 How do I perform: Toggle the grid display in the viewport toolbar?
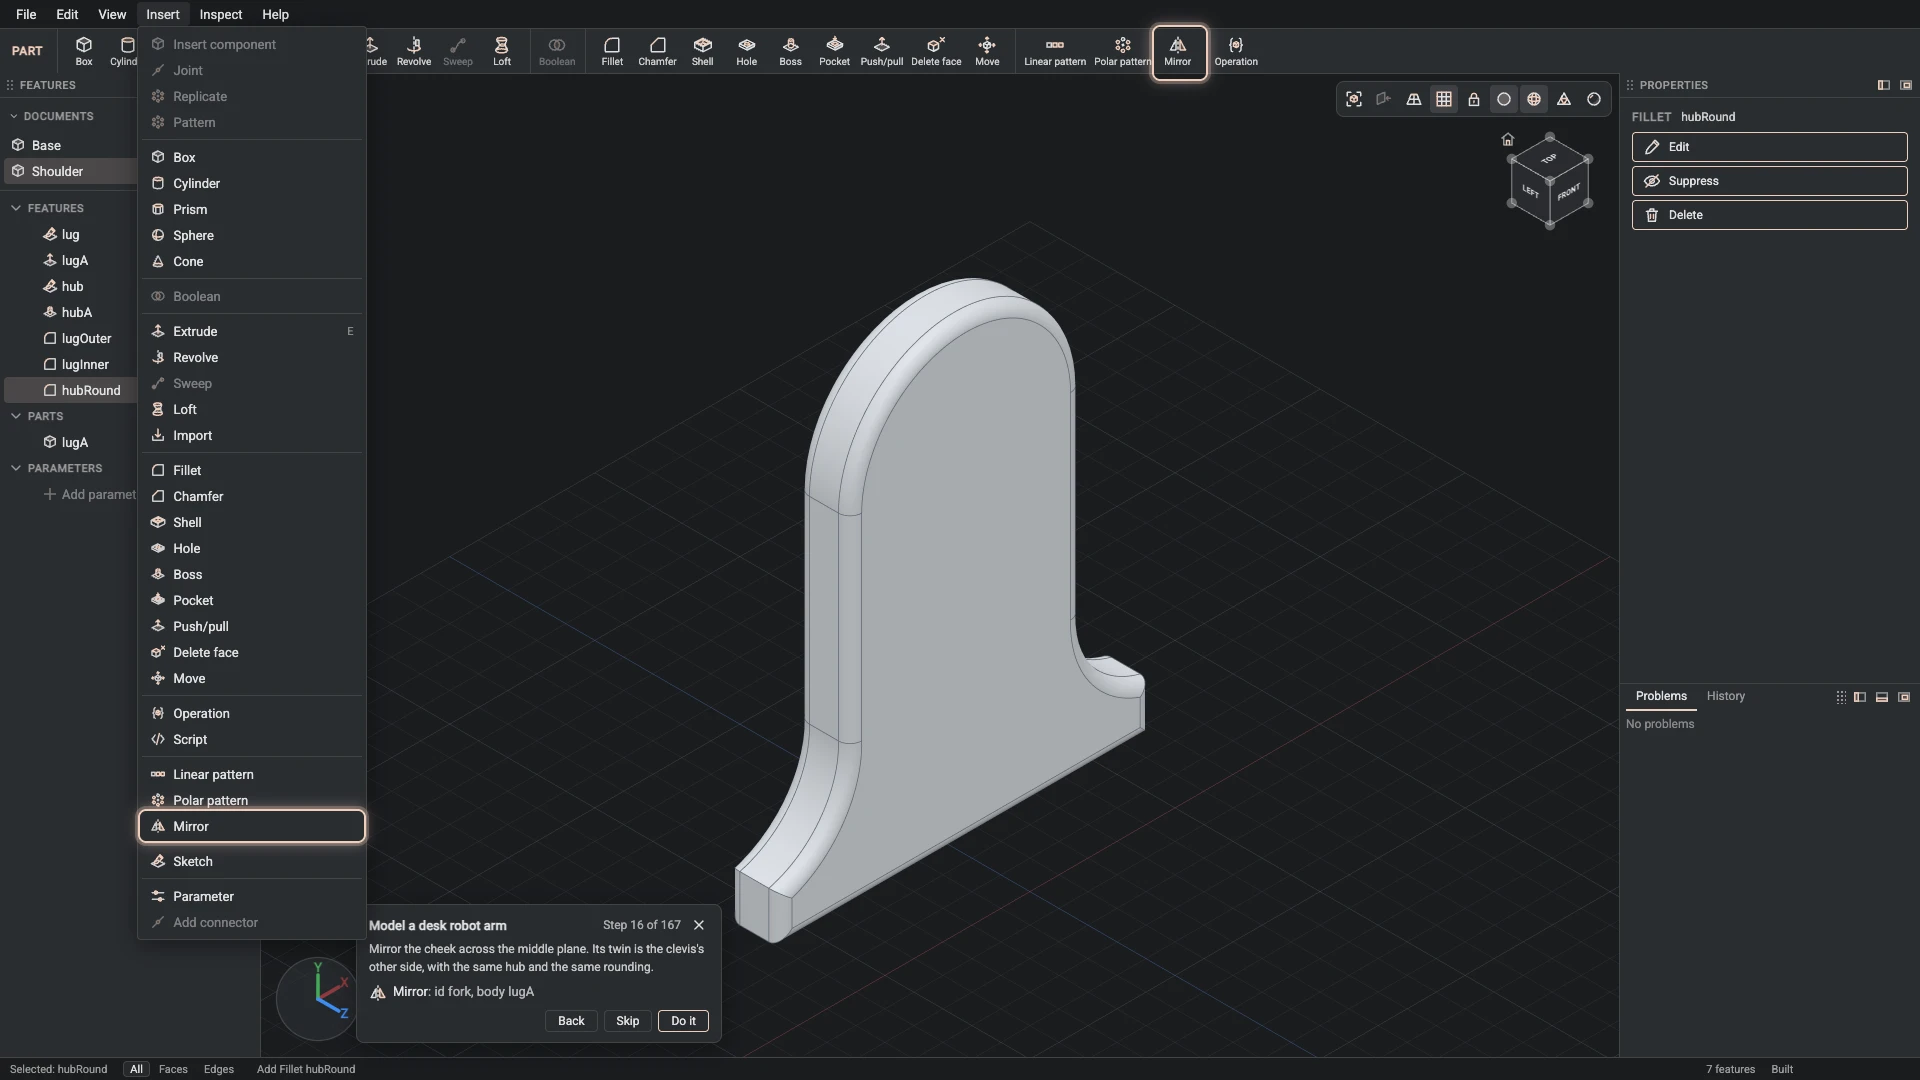click(1444, 99)
